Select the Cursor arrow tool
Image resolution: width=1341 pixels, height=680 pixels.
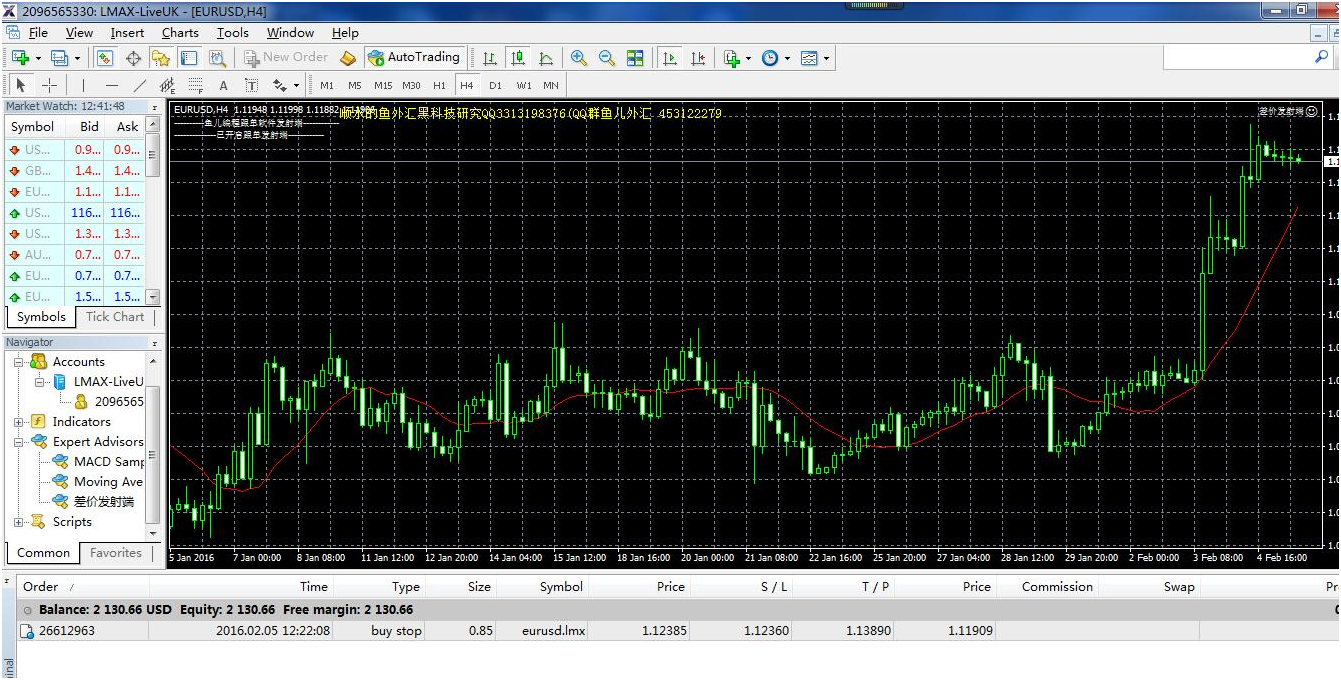(x=22, y=85)
